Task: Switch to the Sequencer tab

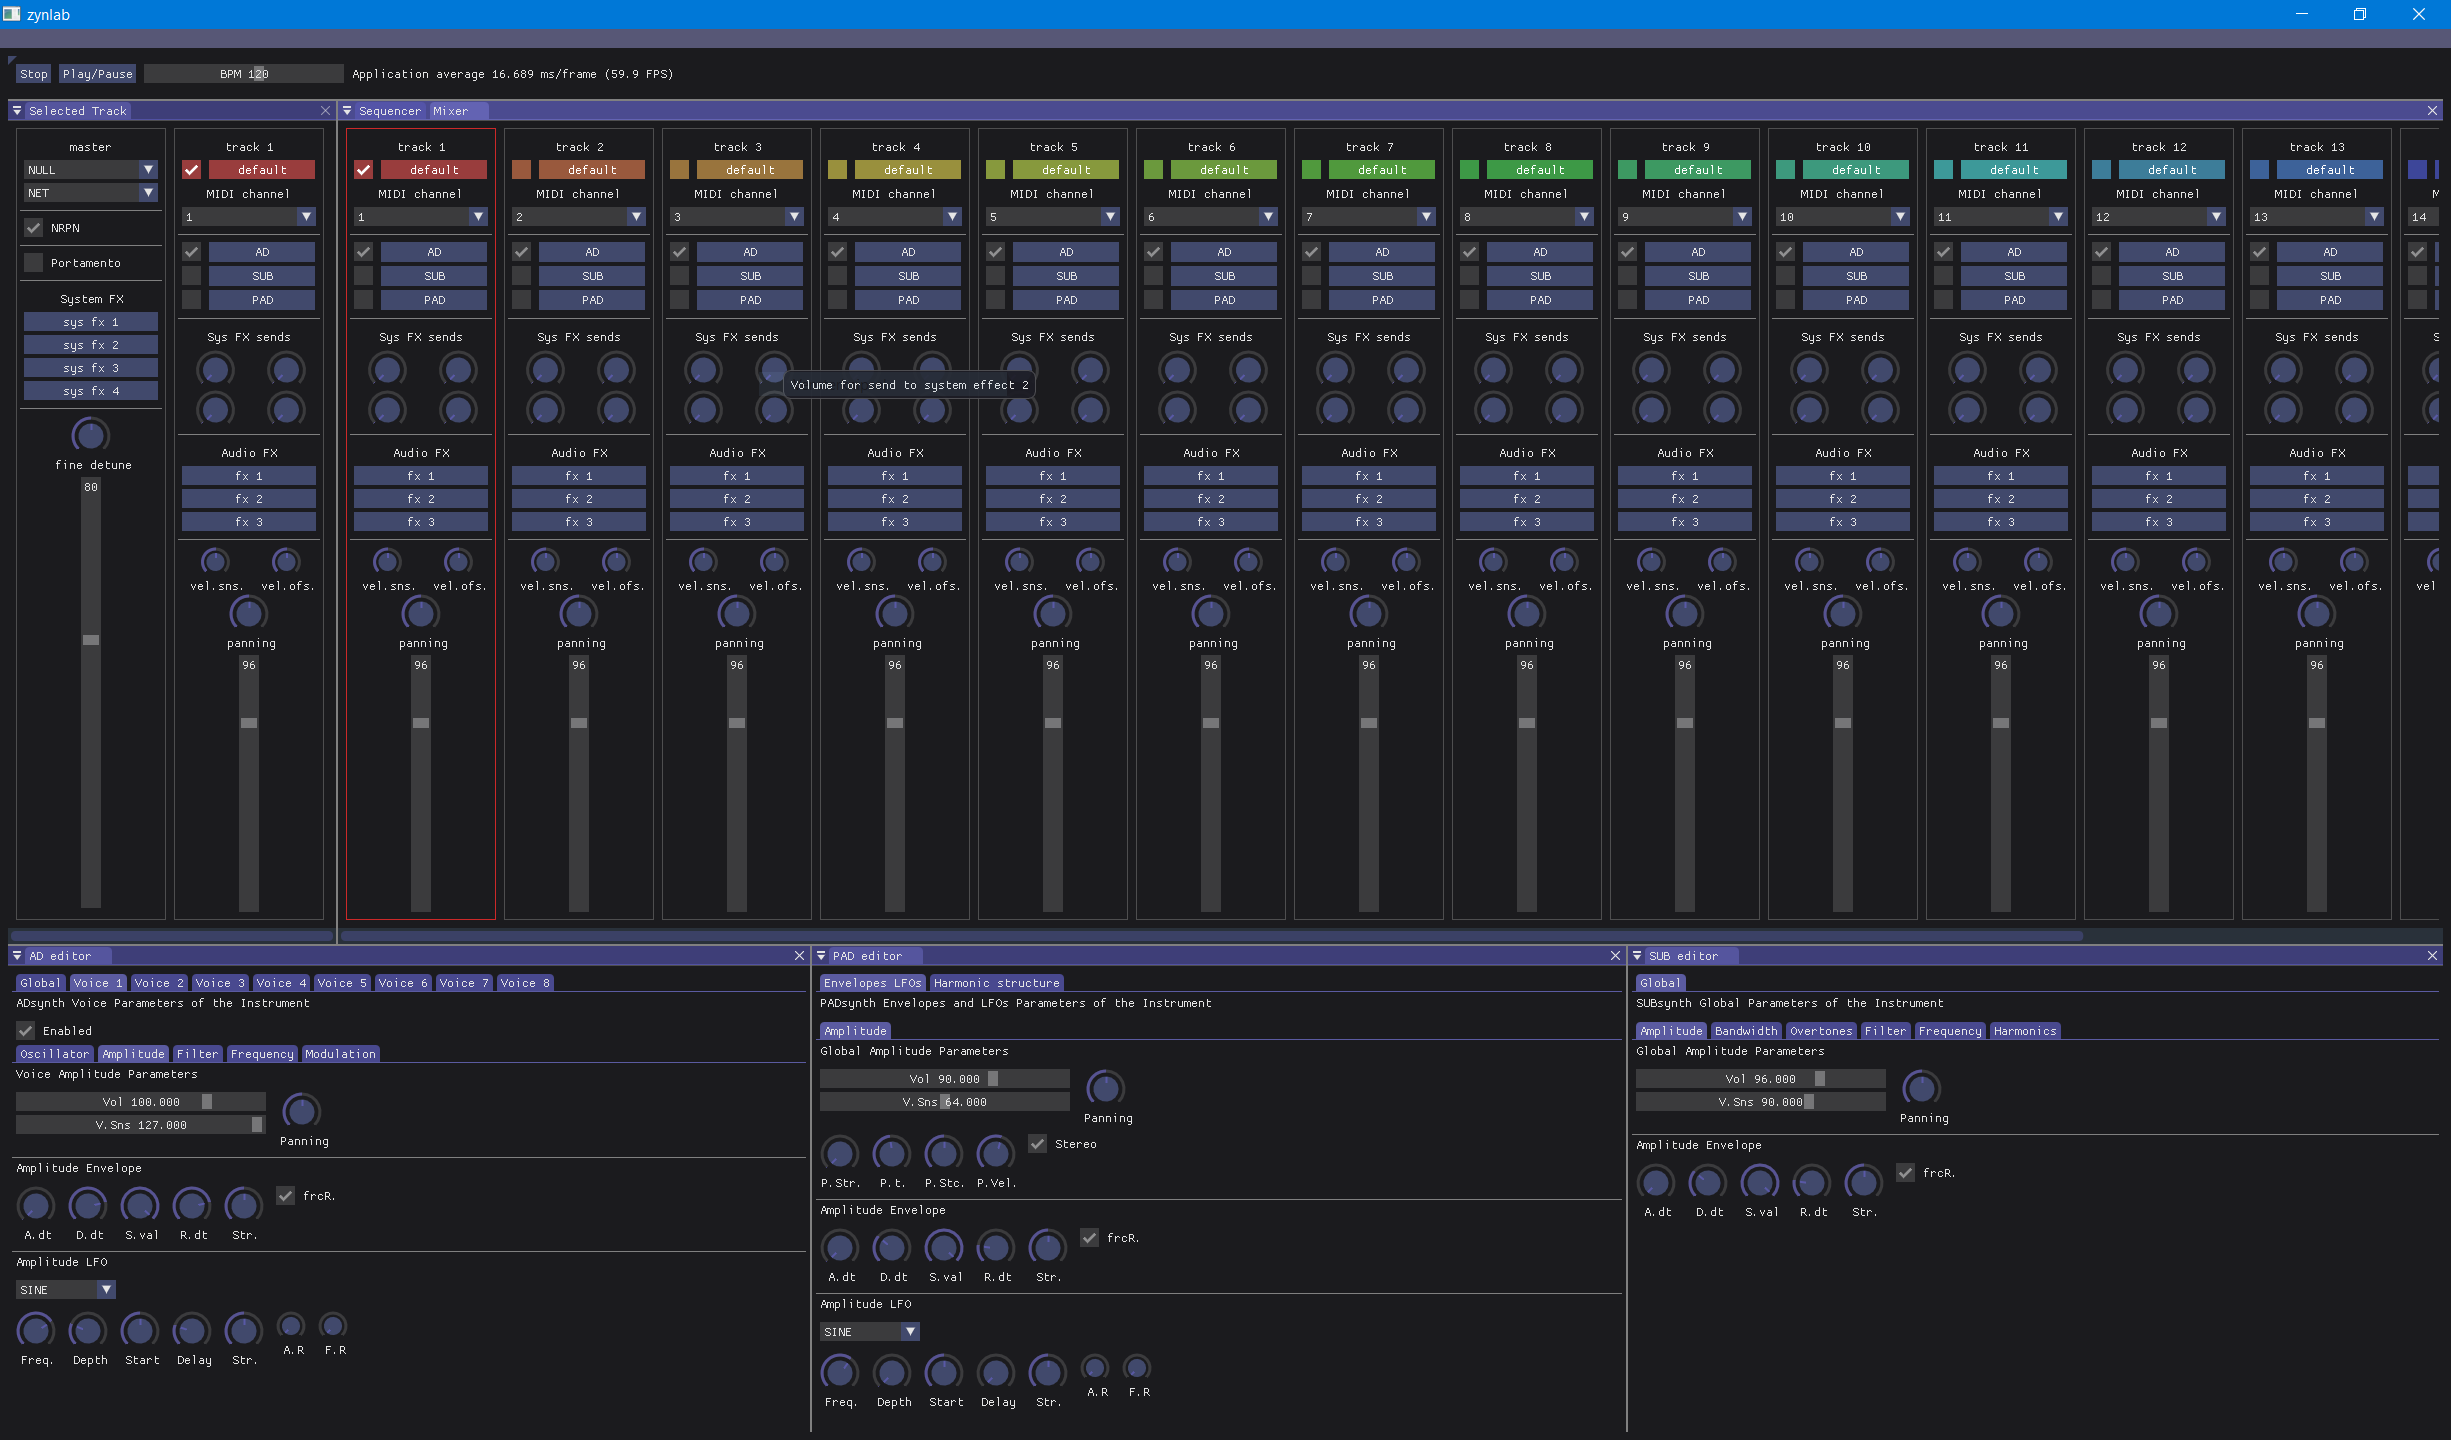Action: 389,111
